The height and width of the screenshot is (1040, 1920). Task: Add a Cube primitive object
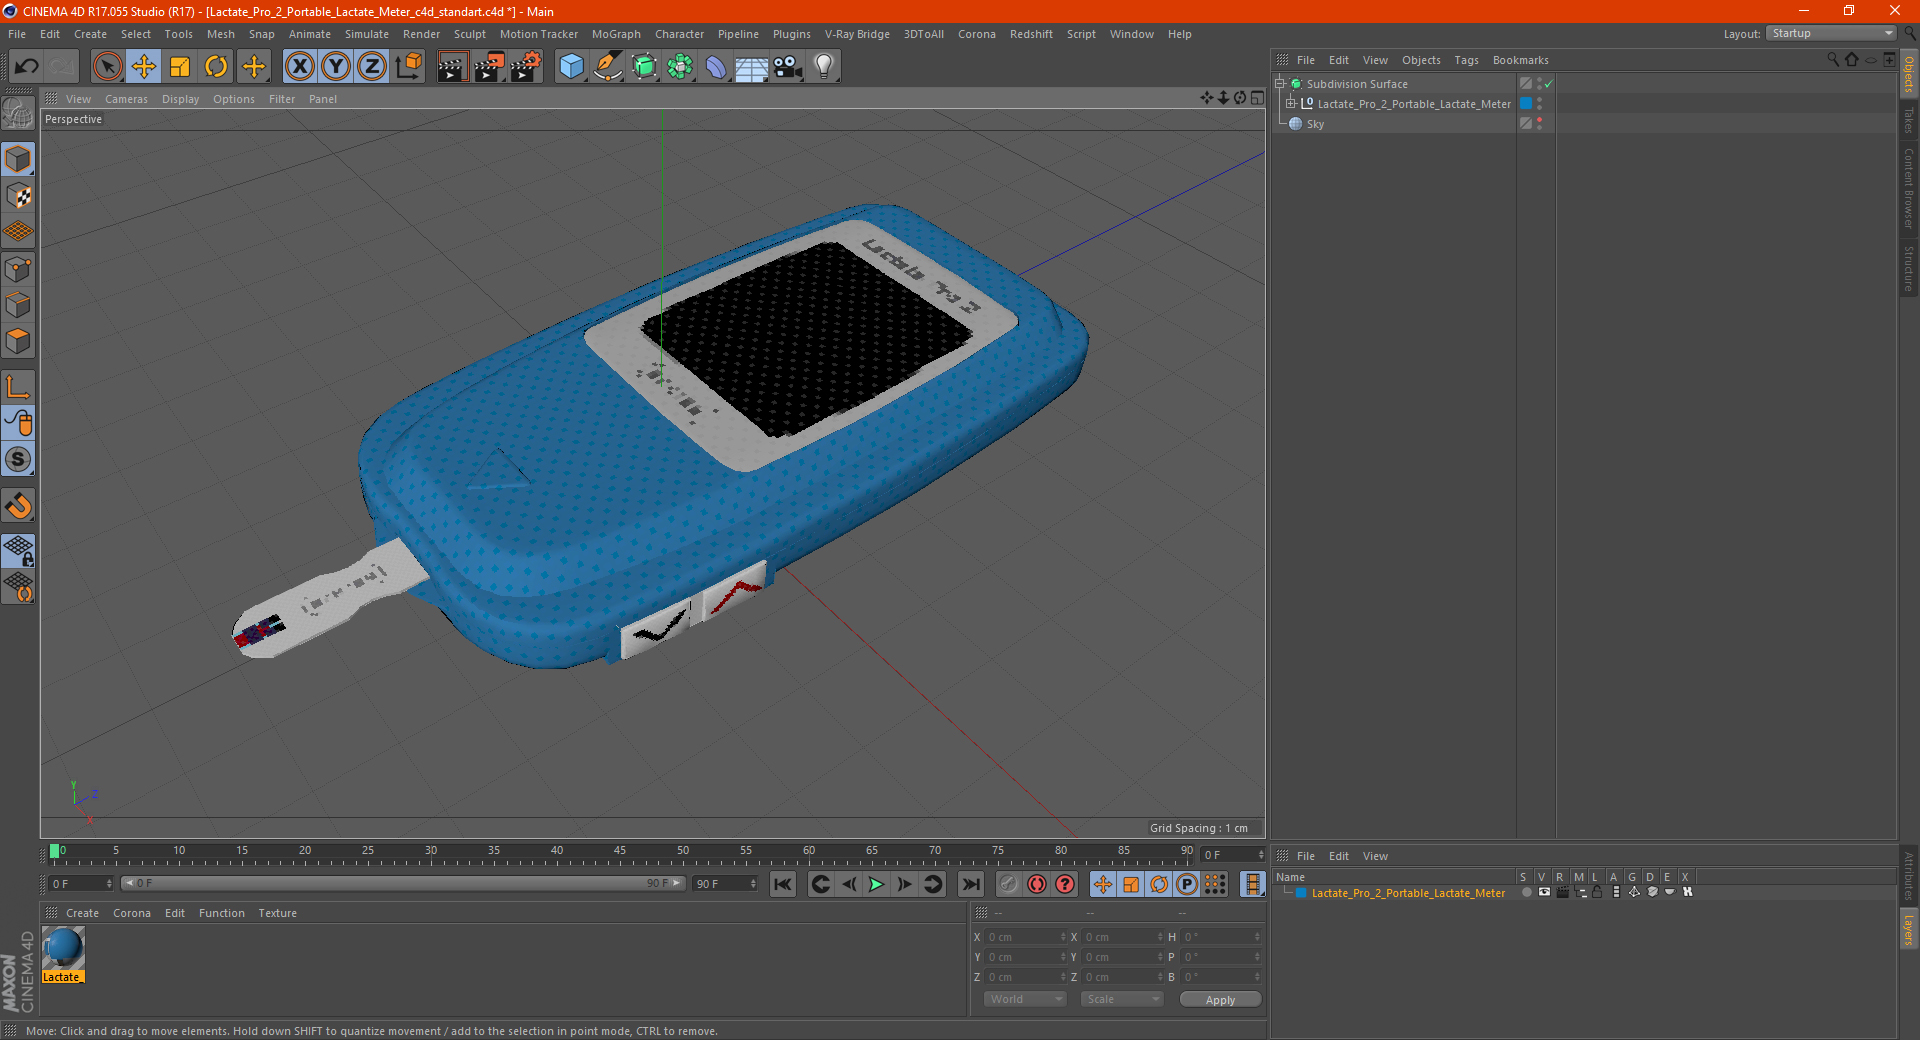(x=571, y=67)
